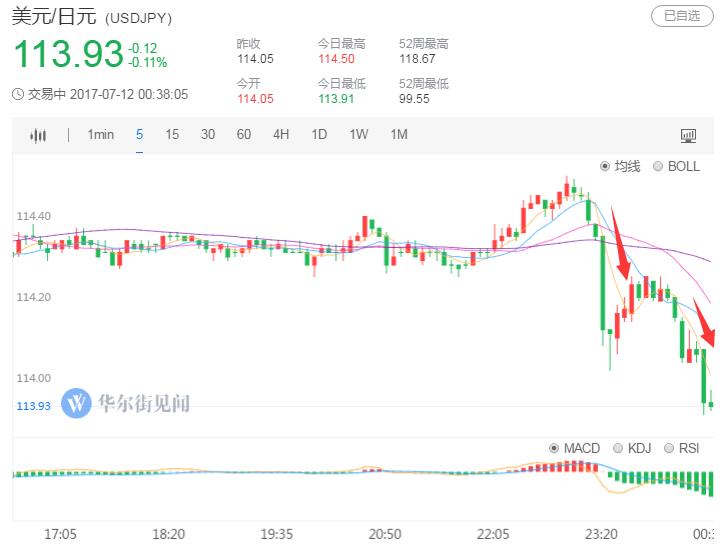Click the 22:05 time axis label
Viewport: 724px width, 552px height.
(493, 534)
